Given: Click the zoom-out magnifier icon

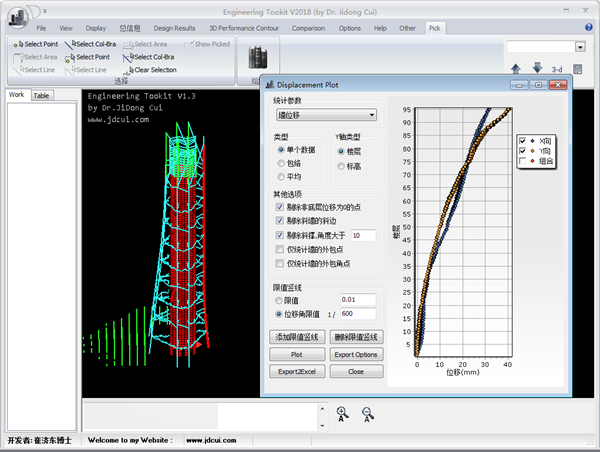Looking at the screenshot, I should [x=368, y=414].
